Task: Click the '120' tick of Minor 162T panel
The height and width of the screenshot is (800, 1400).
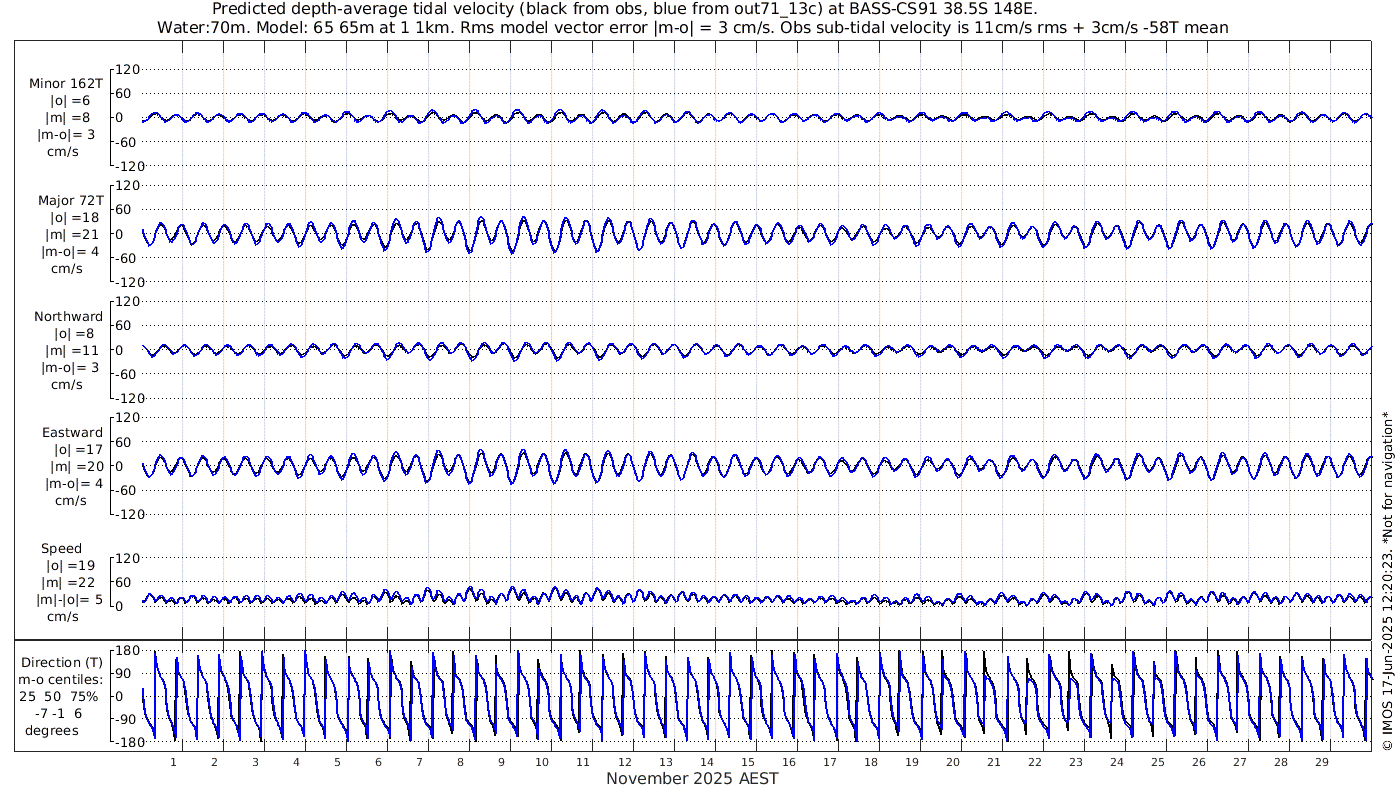Action: pos(127,69)
